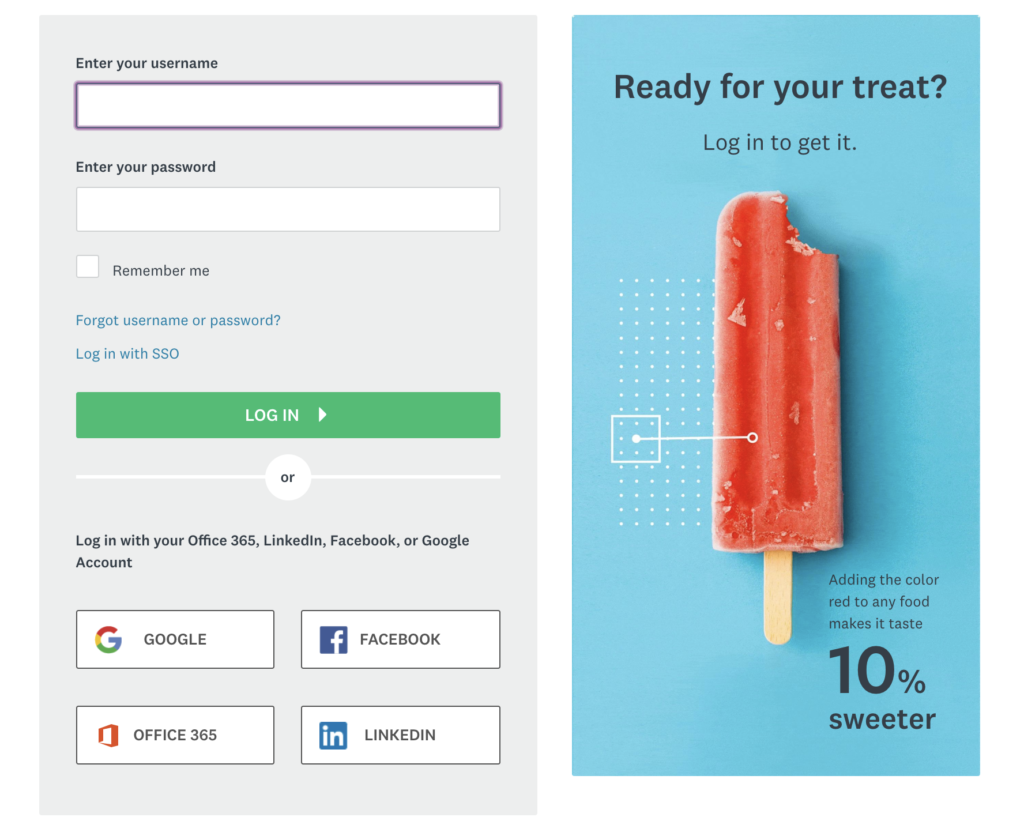Open the Forgot username or password link
The image size is (1024, 836).
click(x=178, y=320)
